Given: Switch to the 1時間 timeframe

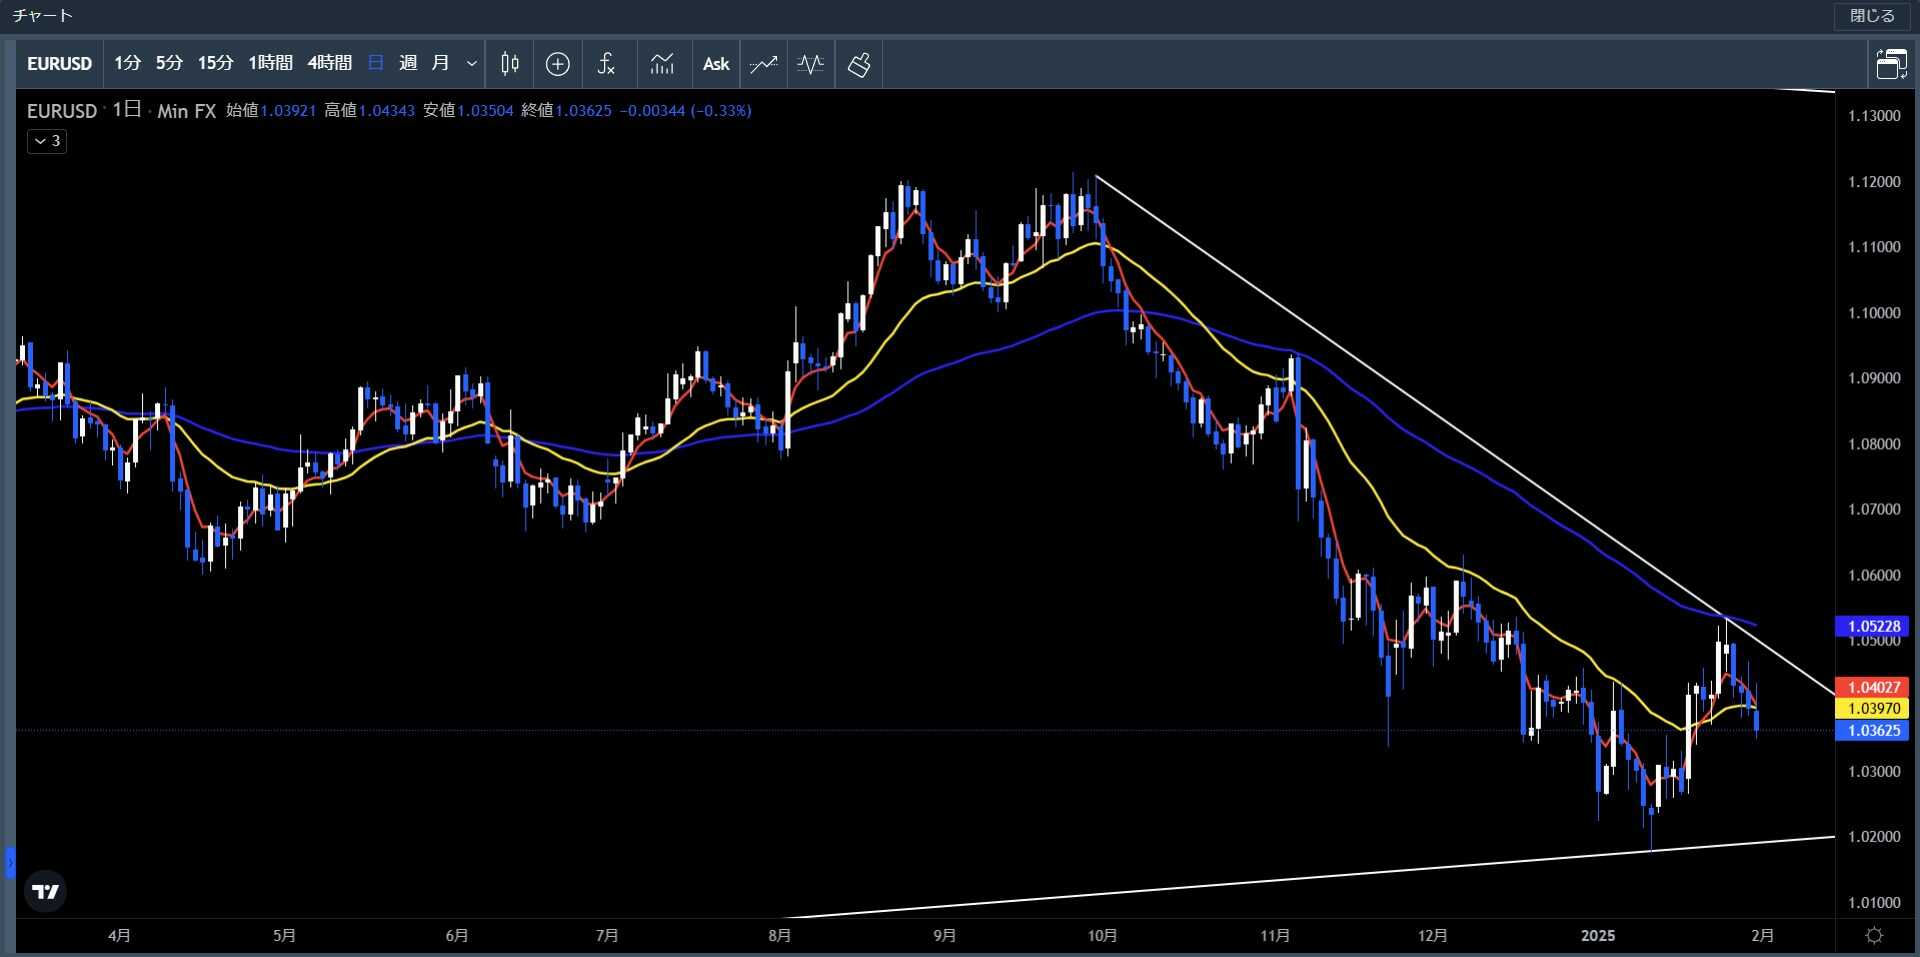Looking at the screenshot, I should 270,63.
